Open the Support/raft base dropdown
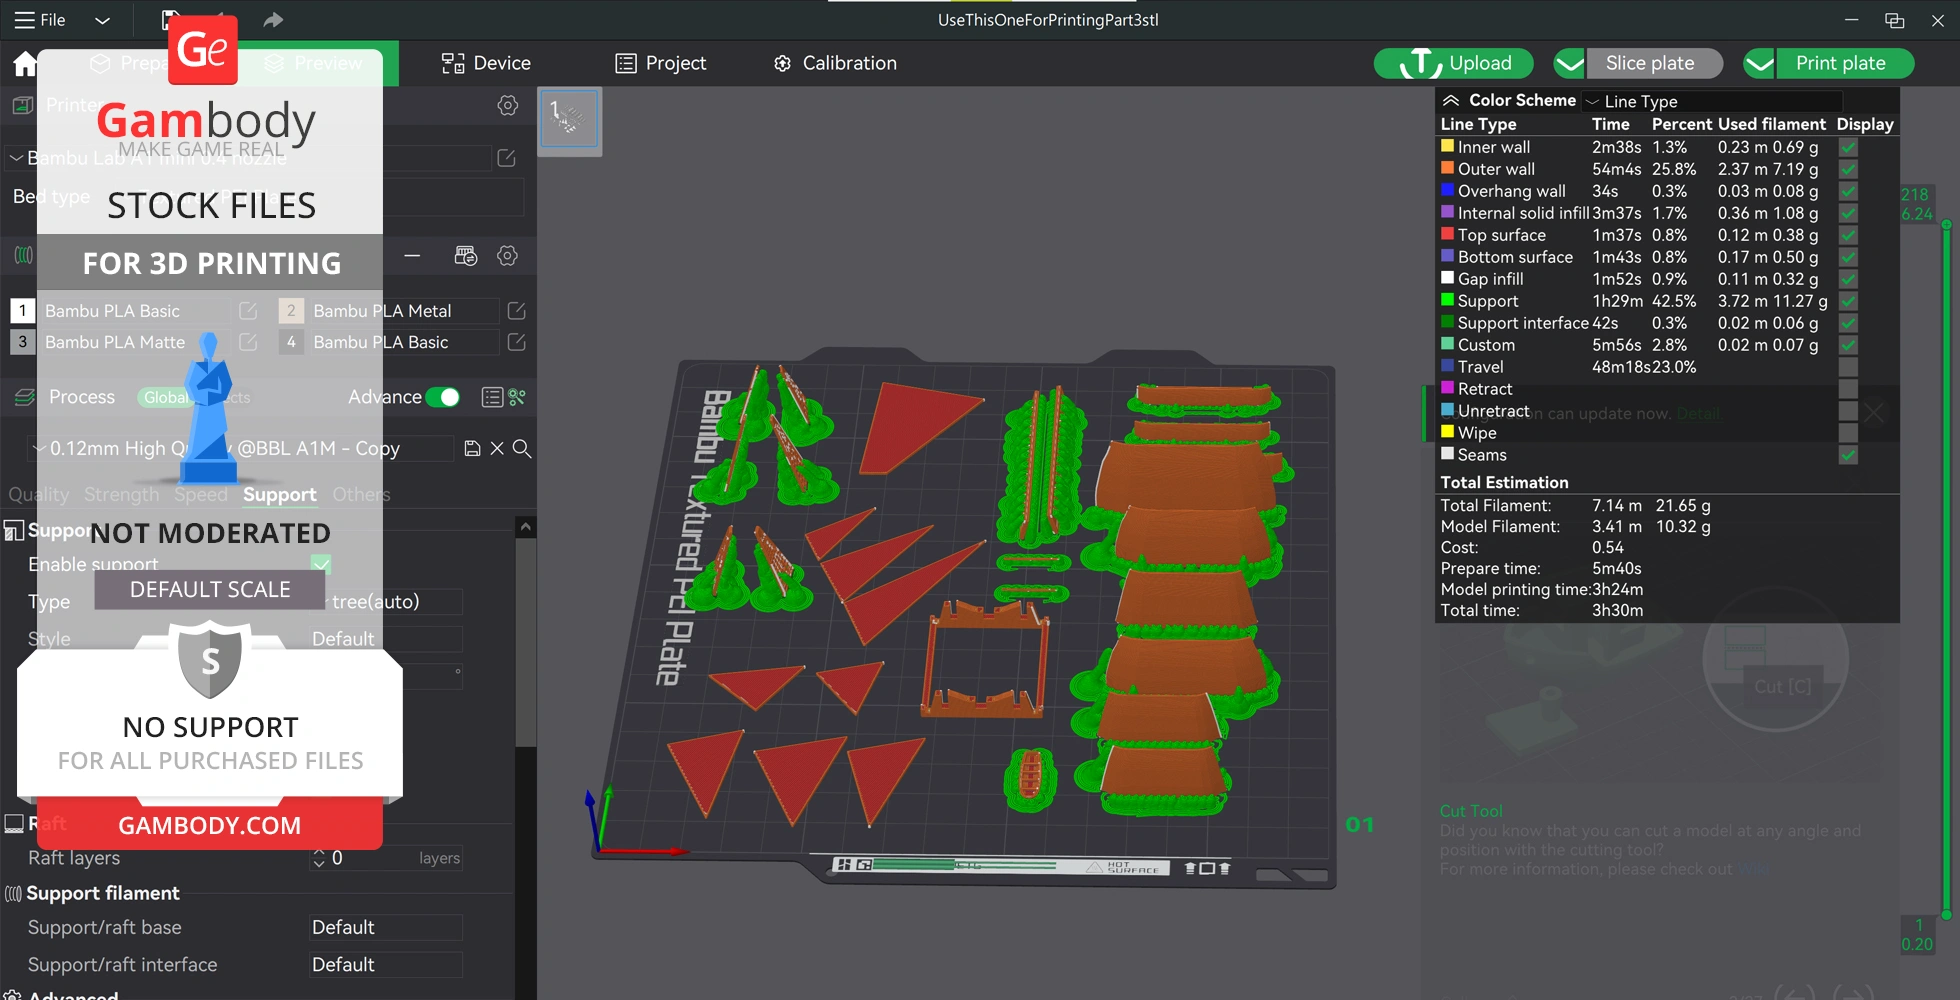This screenshot has height=1000, width=1960. pos(385,928)
